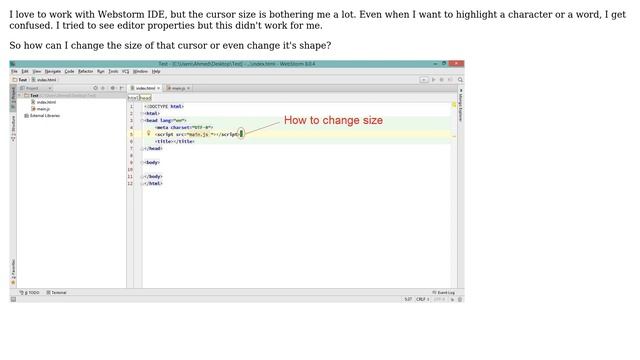Open the Project view dropdown

pos(36,88)
